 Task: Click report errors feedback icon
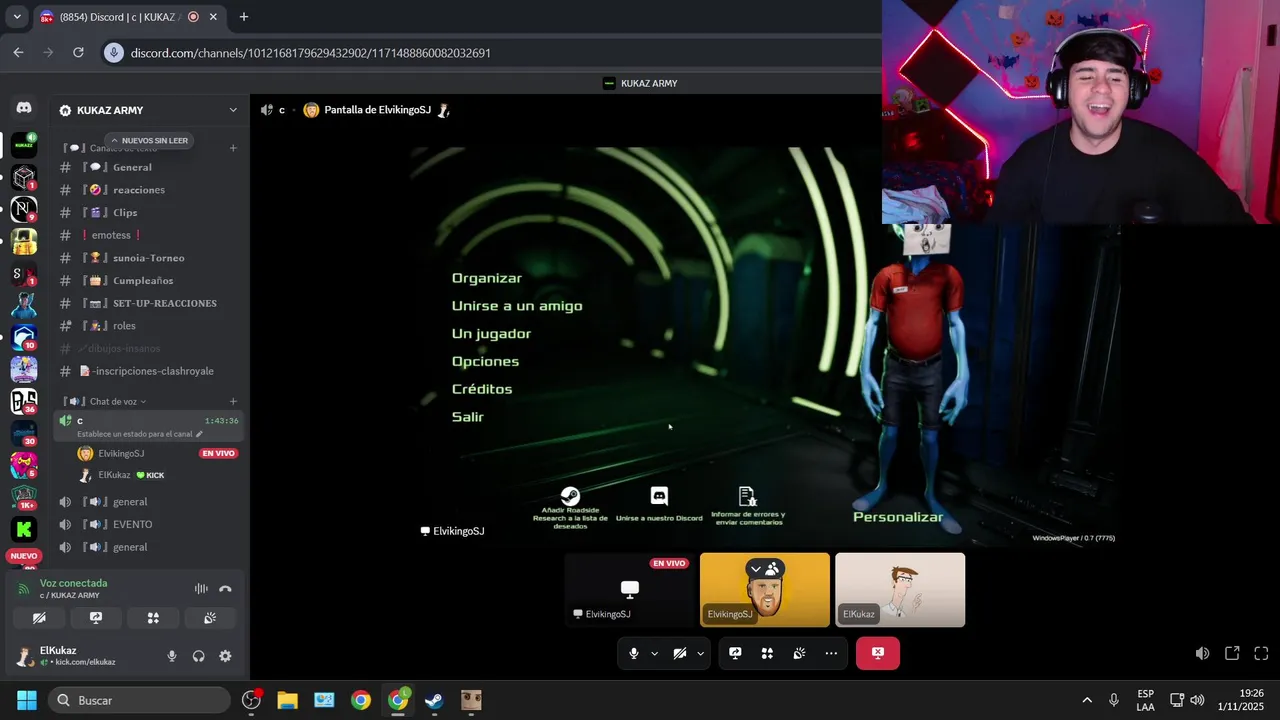(x=747, y=496)
